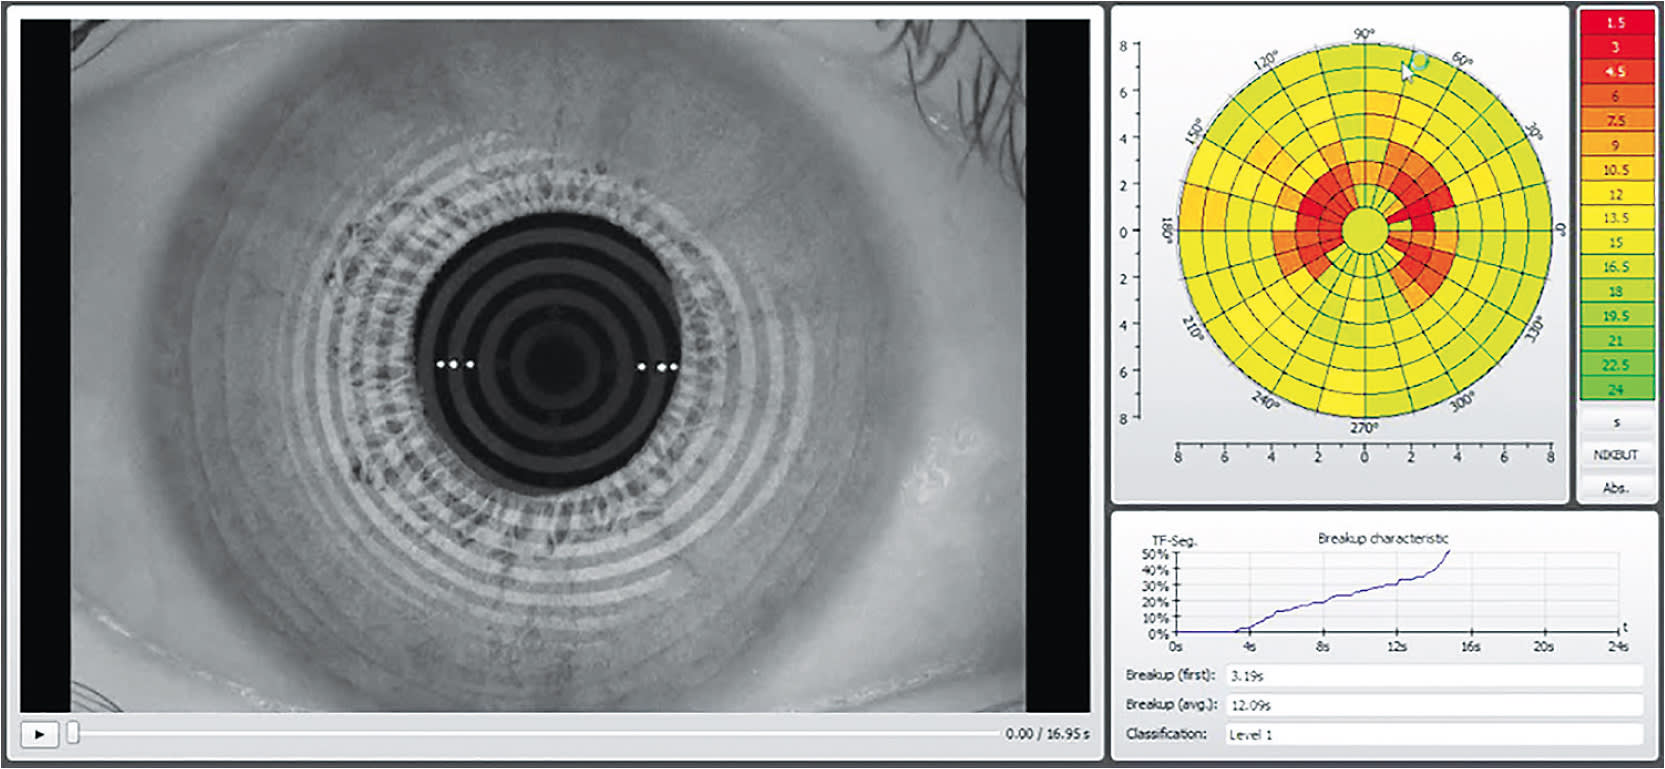Select the 9 legend color swatch
This screenshot has height=769, width=1665.
1616,145
